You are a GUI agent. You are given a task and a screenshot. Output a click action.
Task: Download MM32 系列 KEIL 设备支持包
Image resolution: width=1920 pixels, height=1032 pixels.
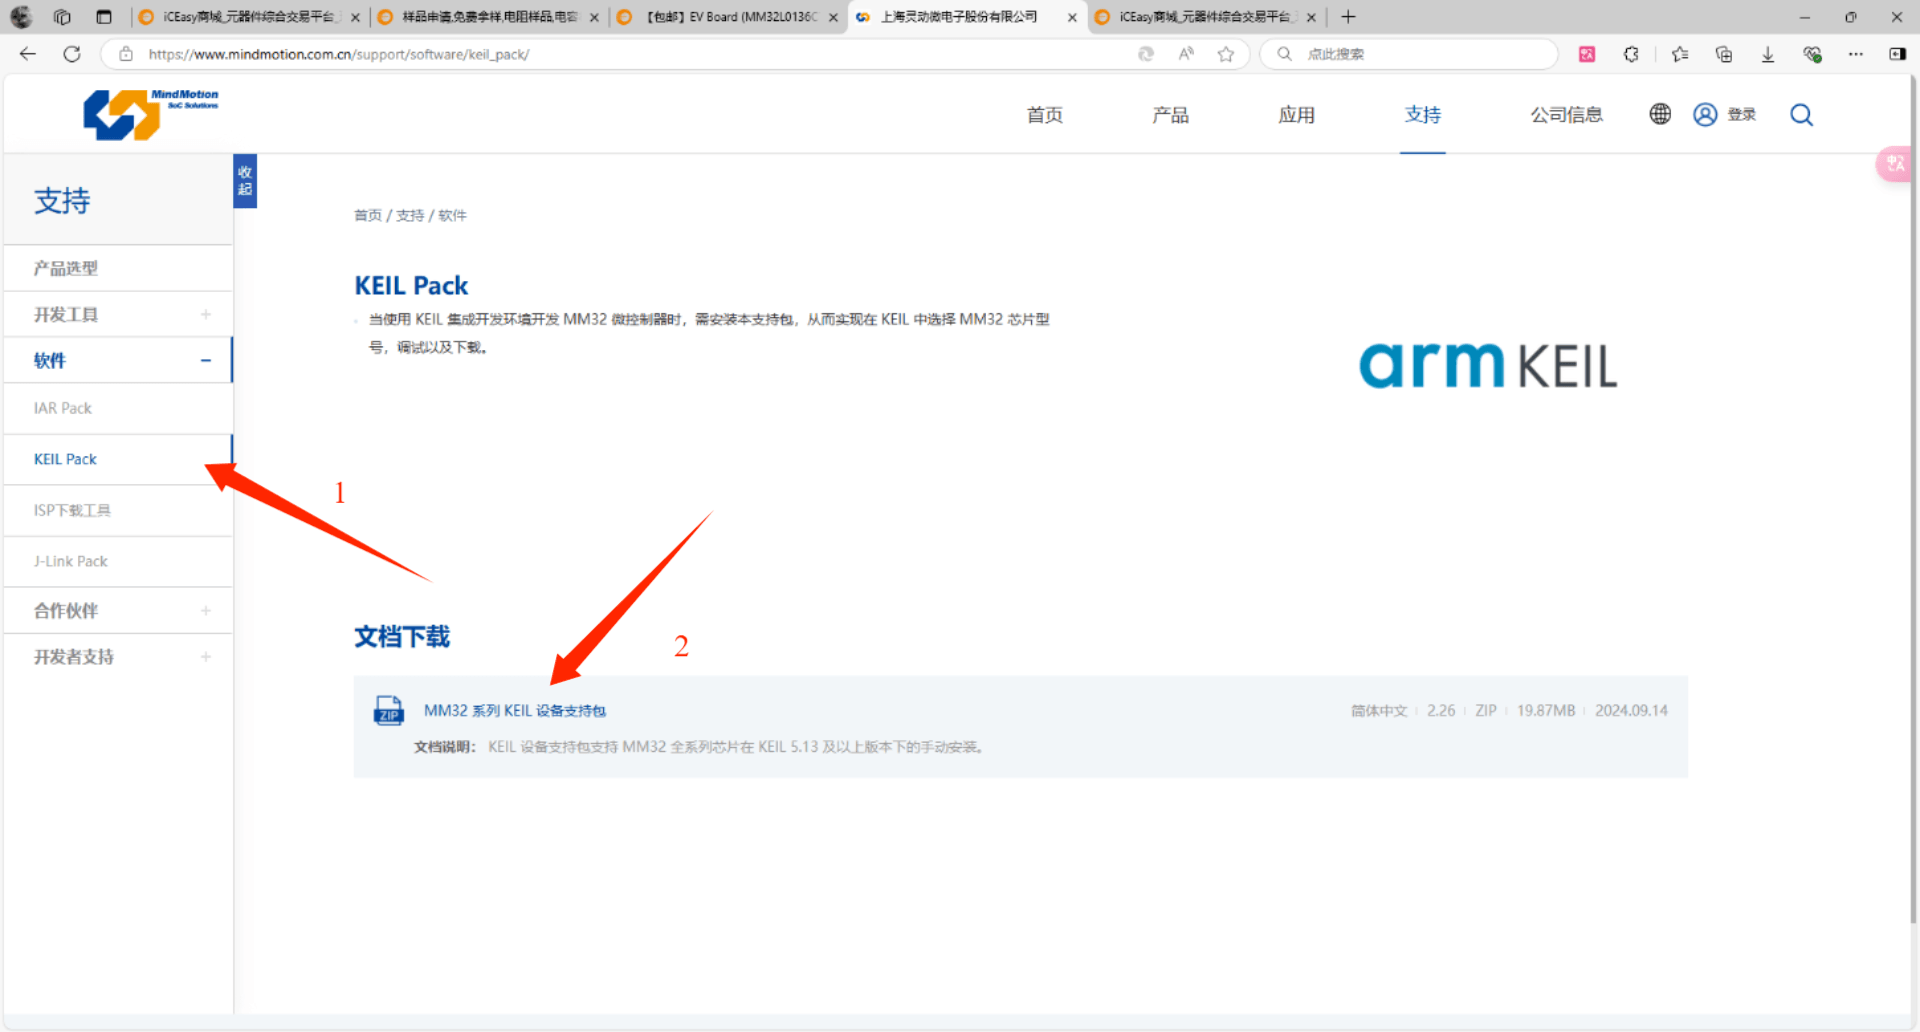(x=514, y=711)
